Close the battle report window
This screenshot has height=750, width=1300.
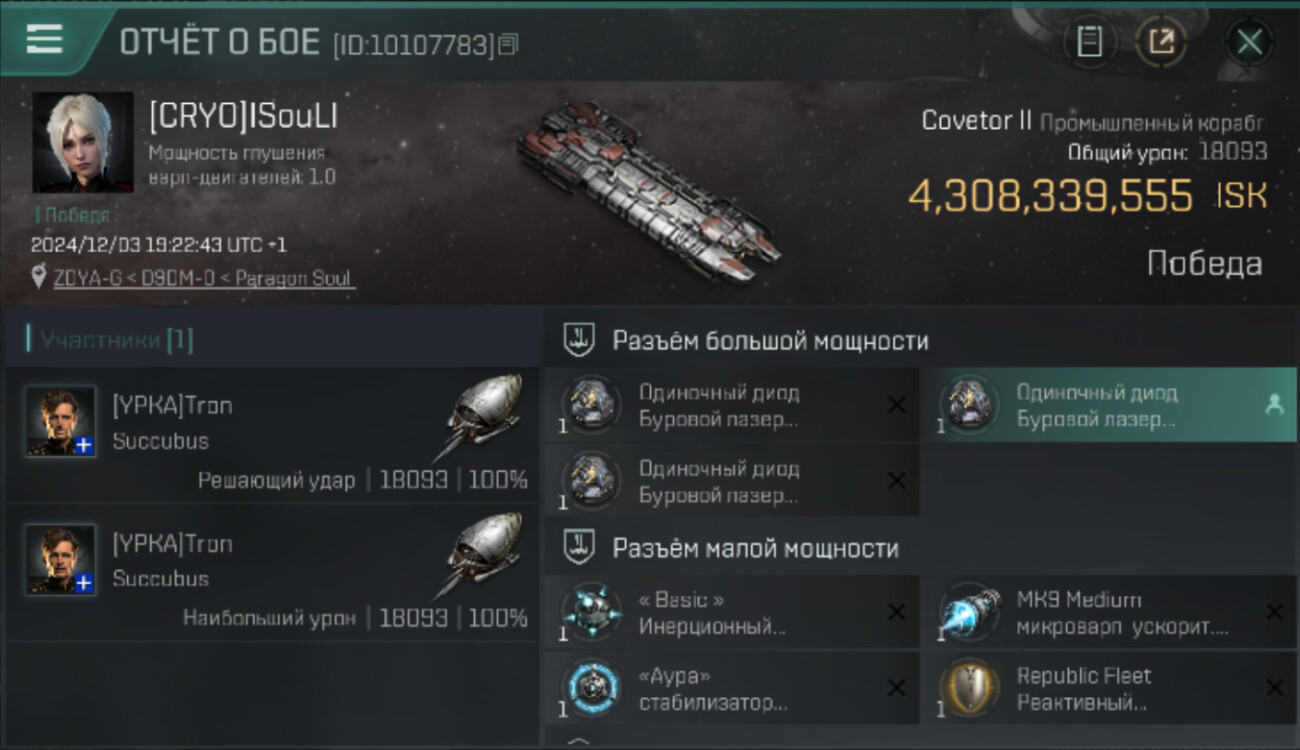tap(1249, 41)
